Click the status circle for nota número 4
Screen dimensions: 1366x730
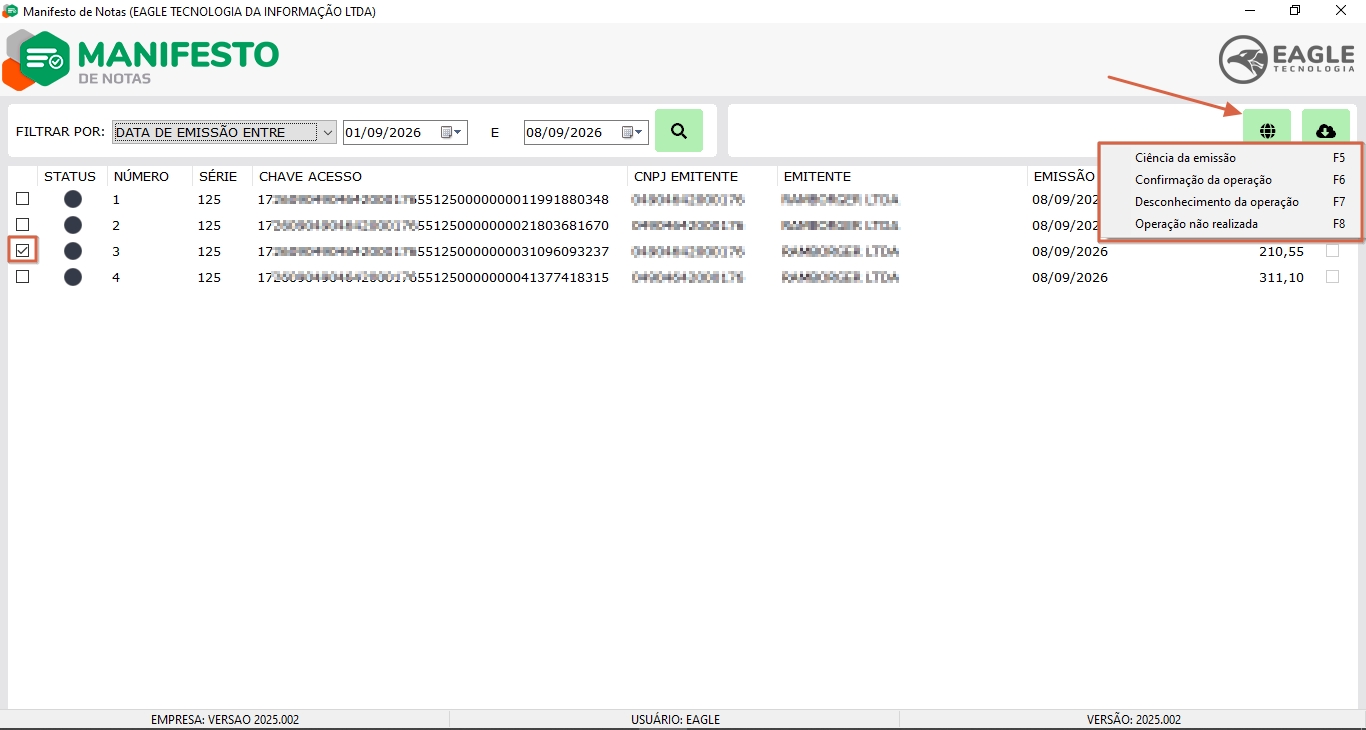[73, 277]
